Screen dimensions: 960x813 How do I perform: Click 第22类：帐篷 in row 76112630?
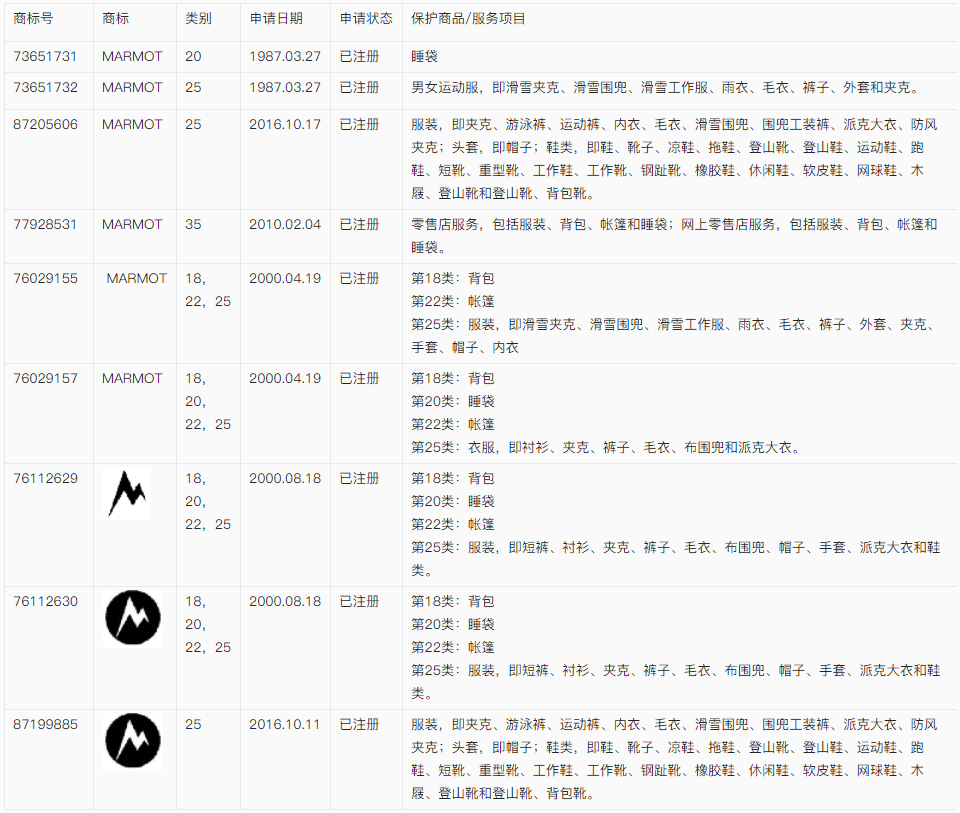(x=452, y=647)
